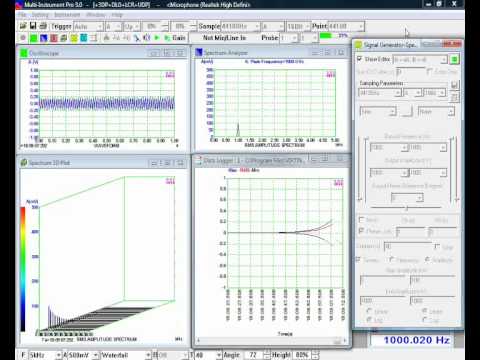Toggle the Sweep checkbox in Signal Generator
This screenshot has height=360, width=480.
click(359, 259)
